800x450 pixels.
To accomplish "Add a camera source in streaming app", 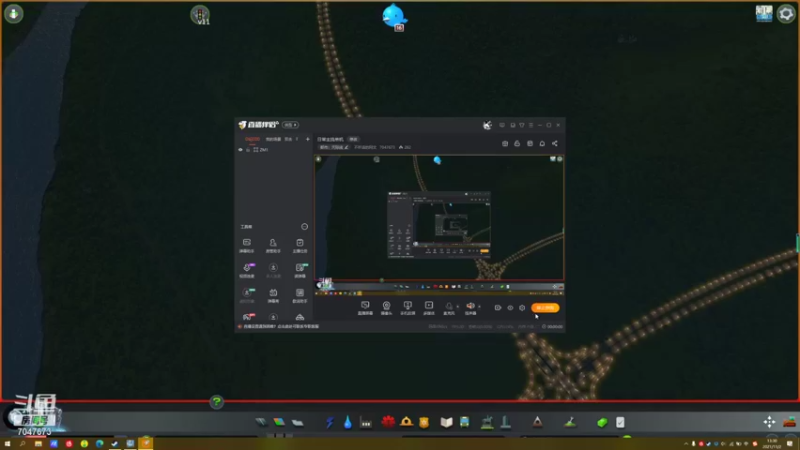I will (x=386, y=308).
